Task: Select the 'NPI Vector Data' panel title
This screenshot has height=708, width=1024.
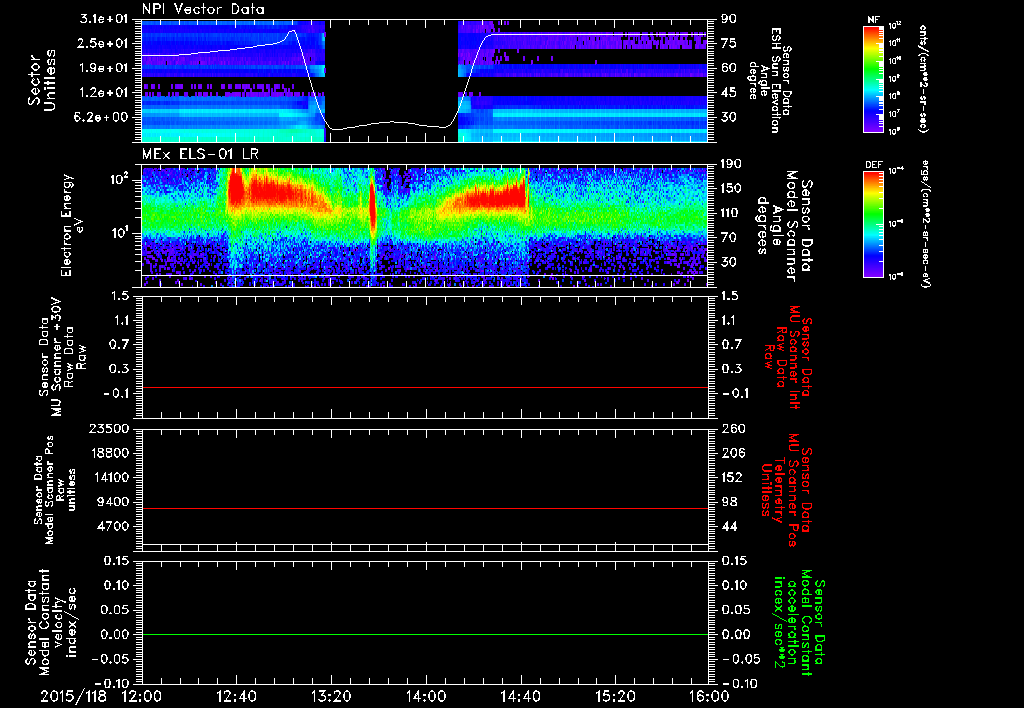Action: [204, 9]
